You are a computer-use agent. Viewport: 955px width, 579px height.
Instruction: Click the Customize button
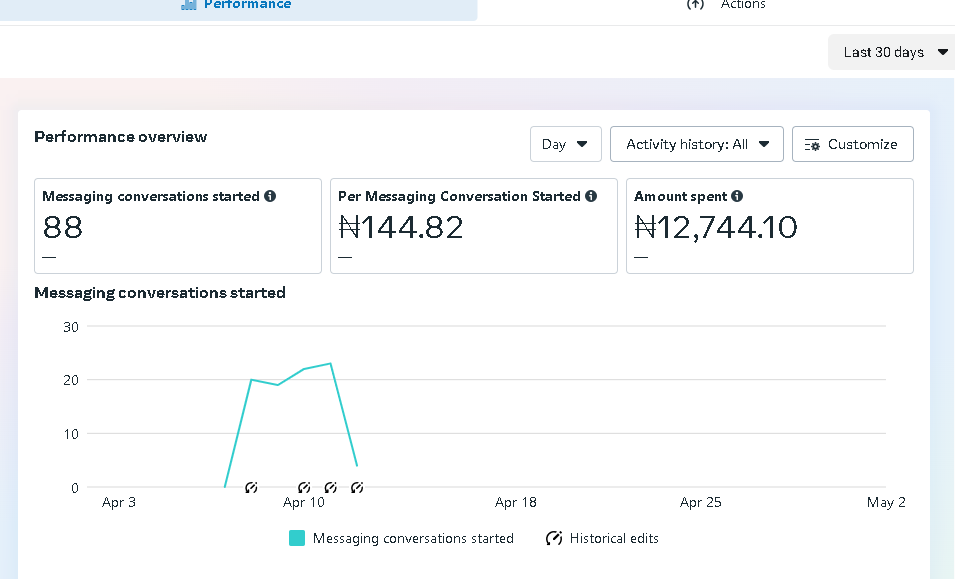853,144
